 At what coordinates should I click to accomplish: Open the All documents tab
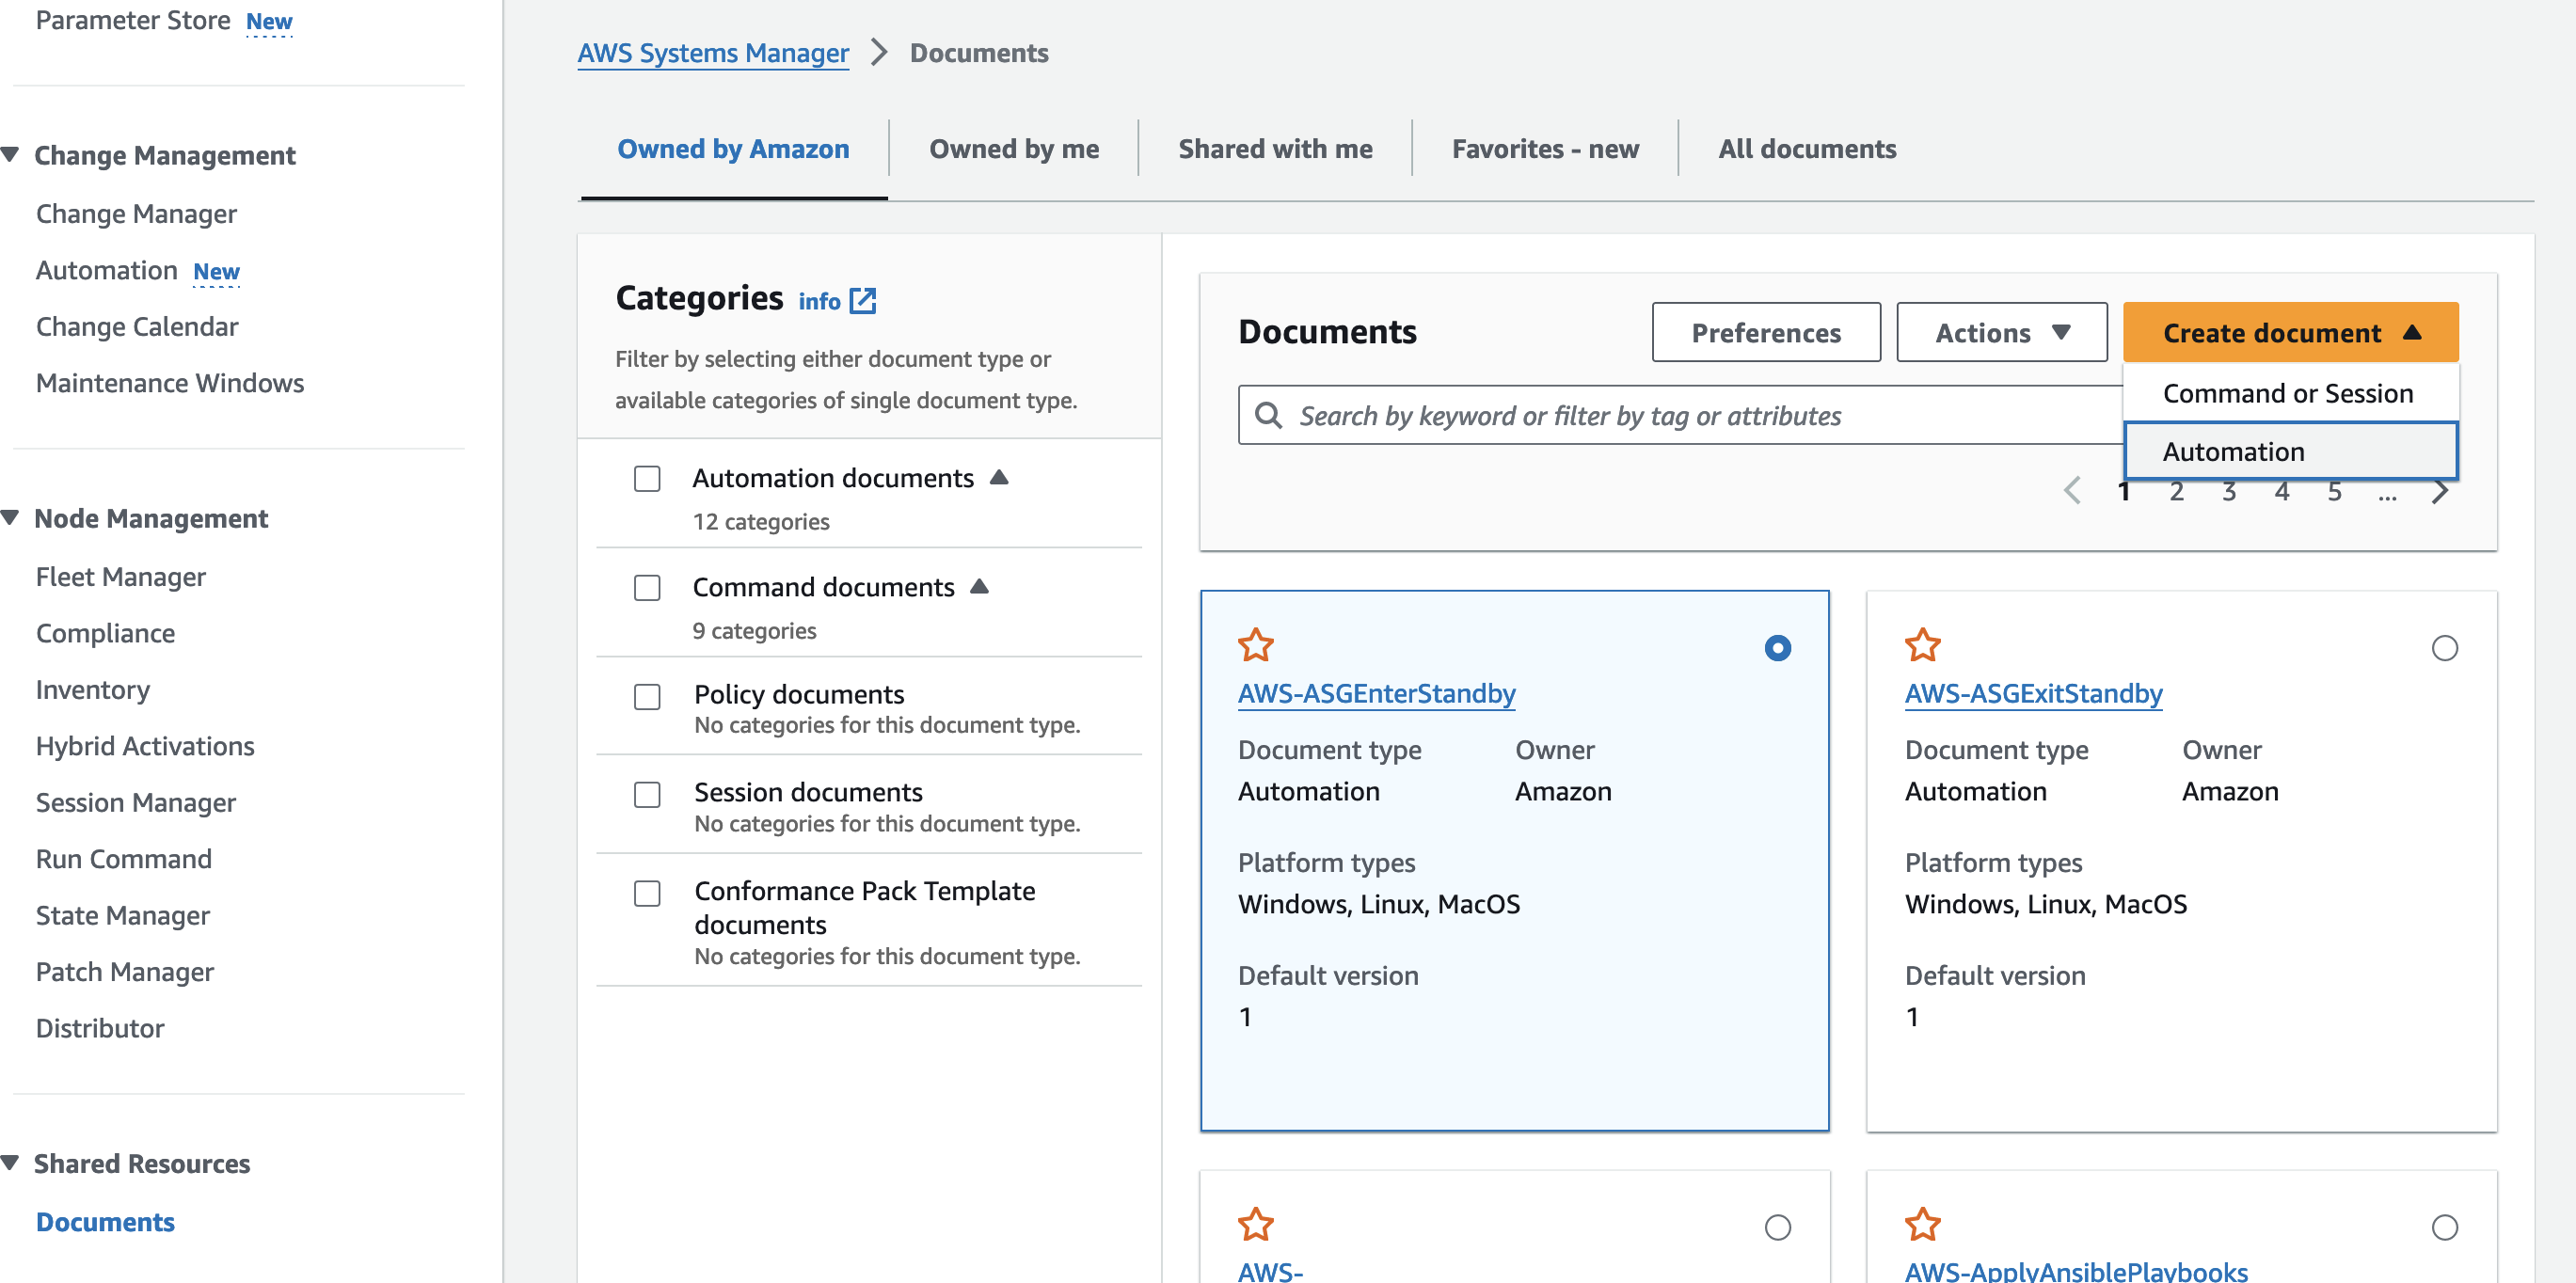(1807, 149)
